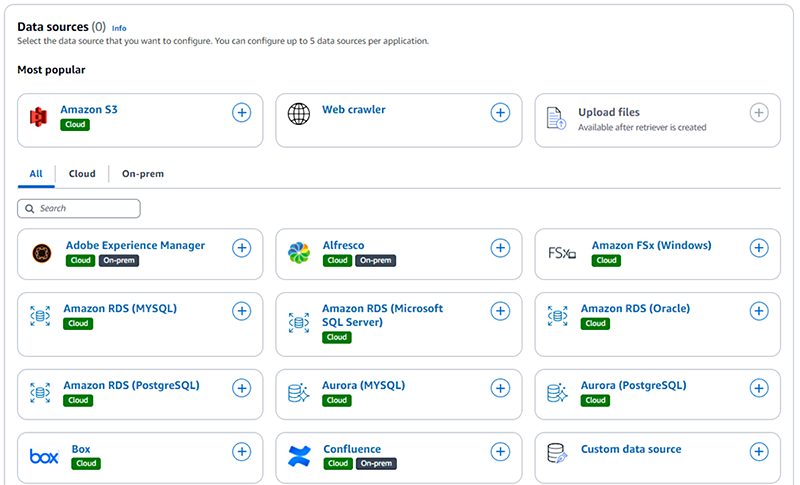Click the colorful Alfresco logo

pyautogui.click(x=299, y=253)
